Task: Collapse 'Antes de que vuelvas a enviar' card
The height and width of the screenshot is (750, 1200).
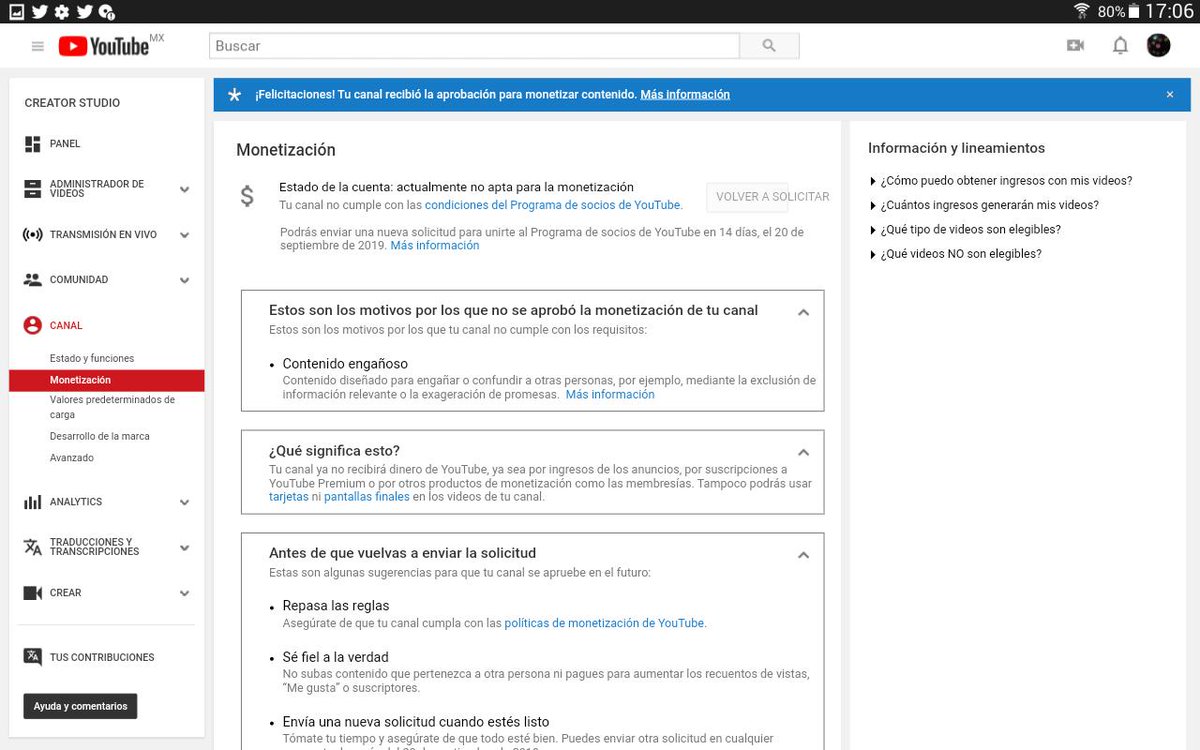Action: coord(803,555)
